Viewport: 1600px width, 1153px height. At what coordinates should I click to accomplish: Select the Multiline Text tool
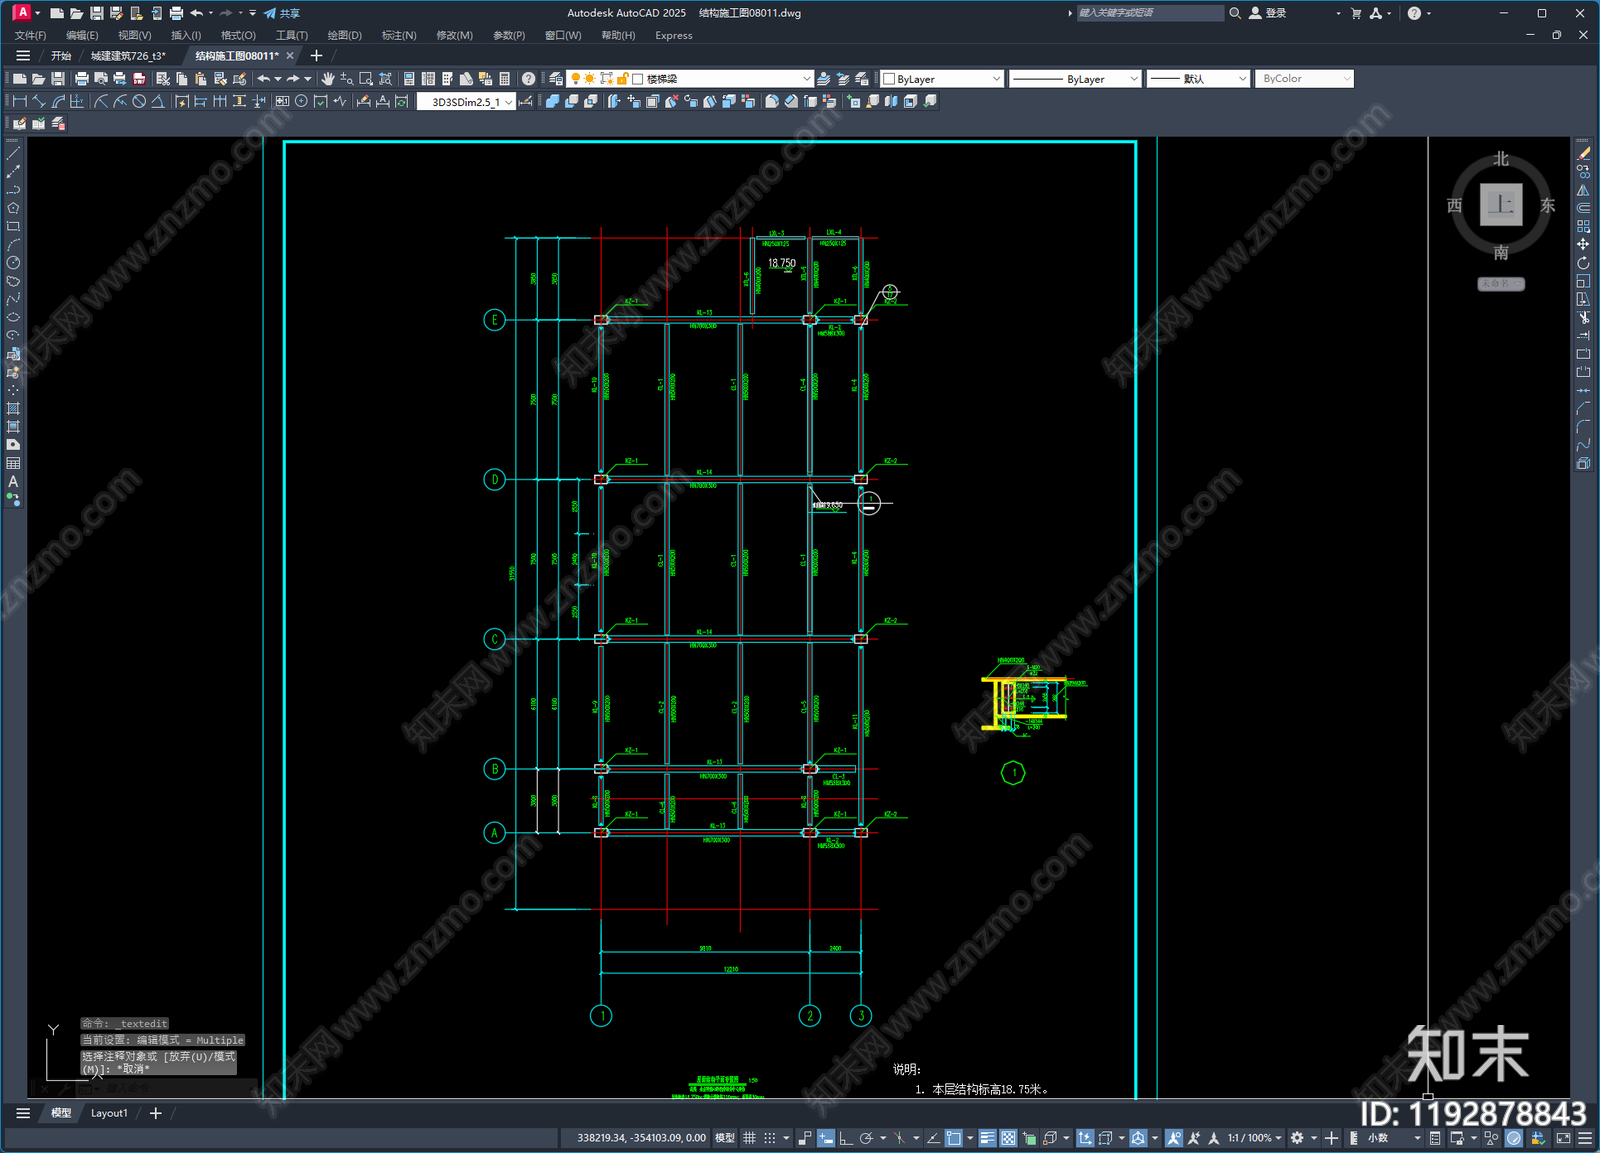point(13,481)
